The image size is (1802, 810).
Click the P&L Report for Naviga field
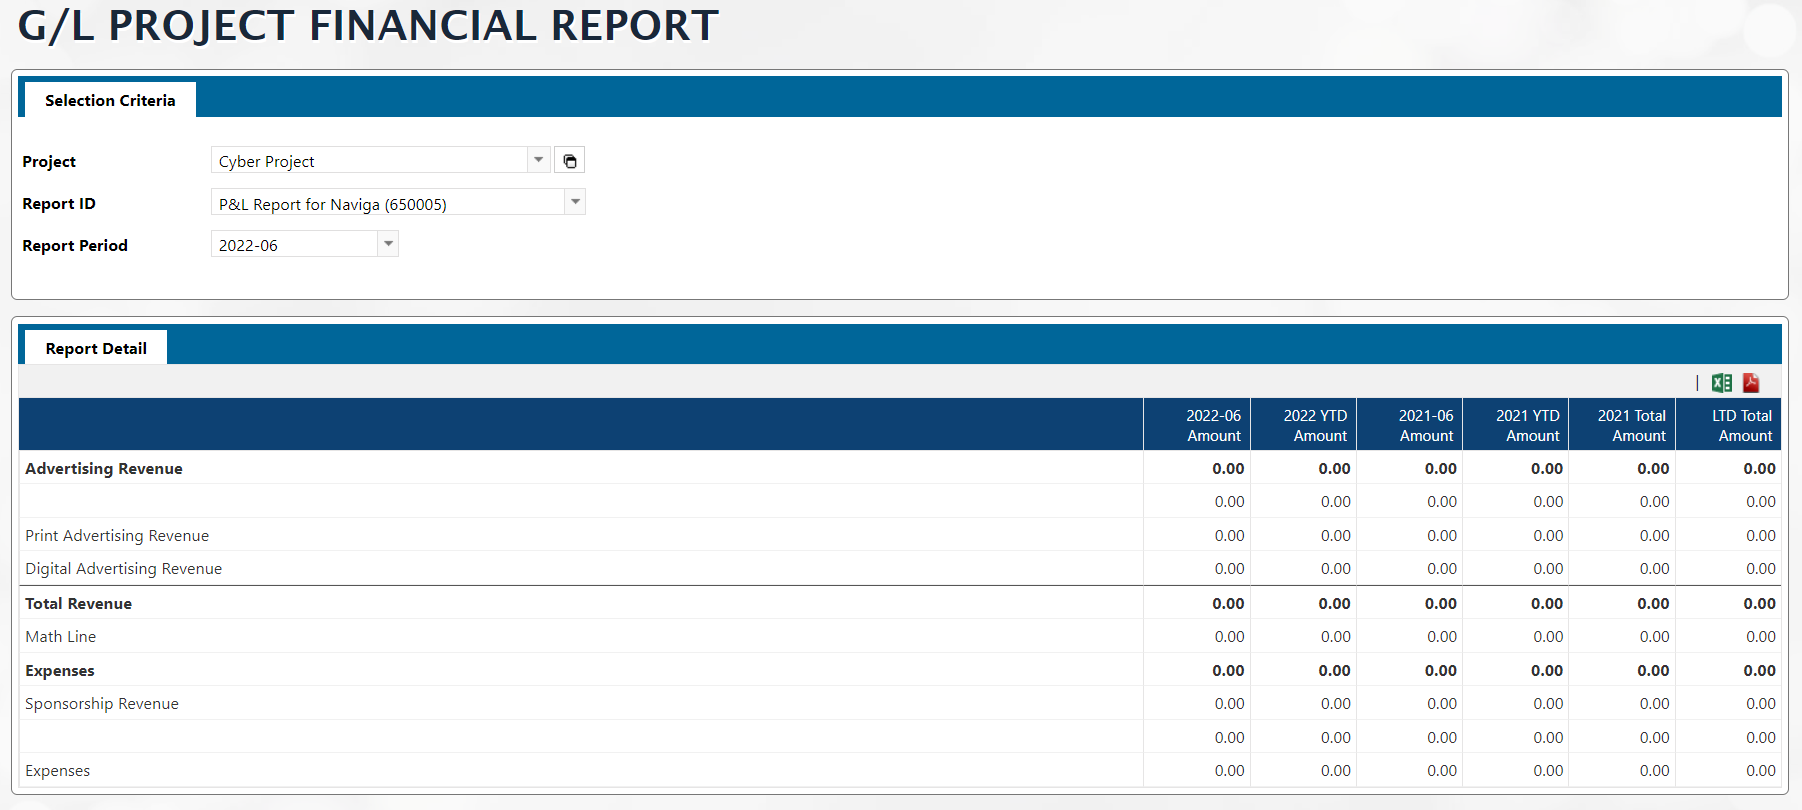pyautogui.click(x=387, y=204)
